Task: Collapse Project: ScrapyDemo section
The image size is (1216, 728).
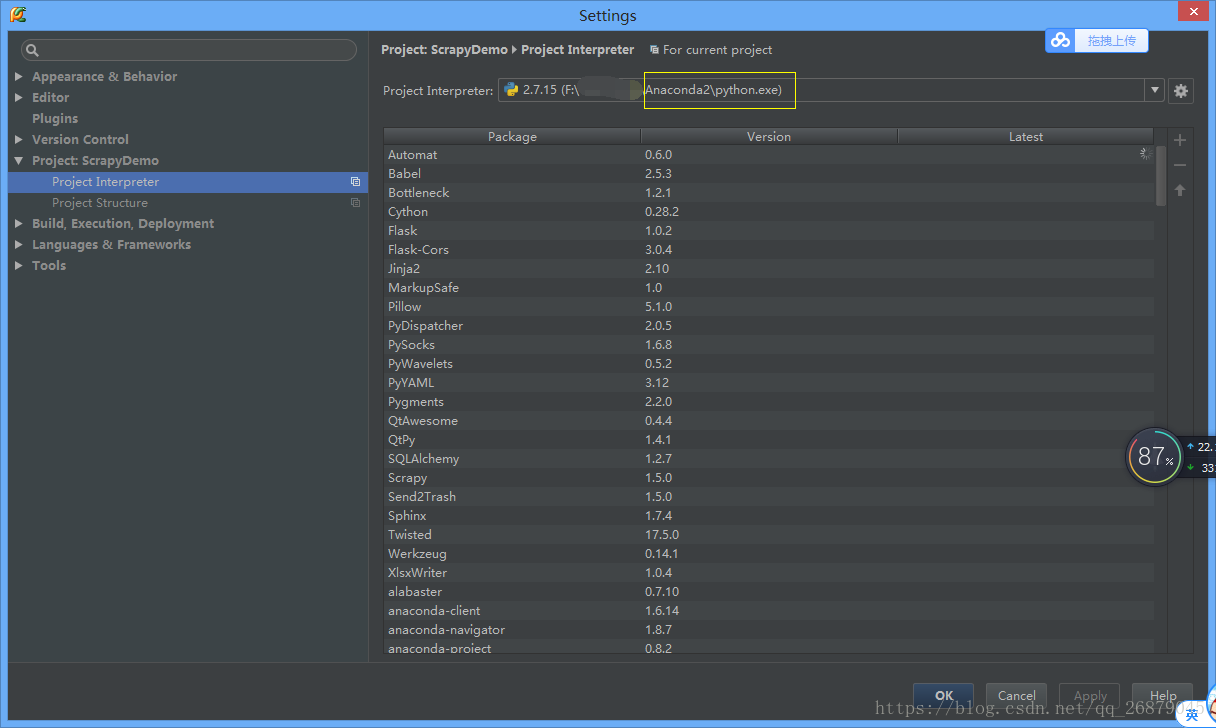Action: tap(19, 161)
